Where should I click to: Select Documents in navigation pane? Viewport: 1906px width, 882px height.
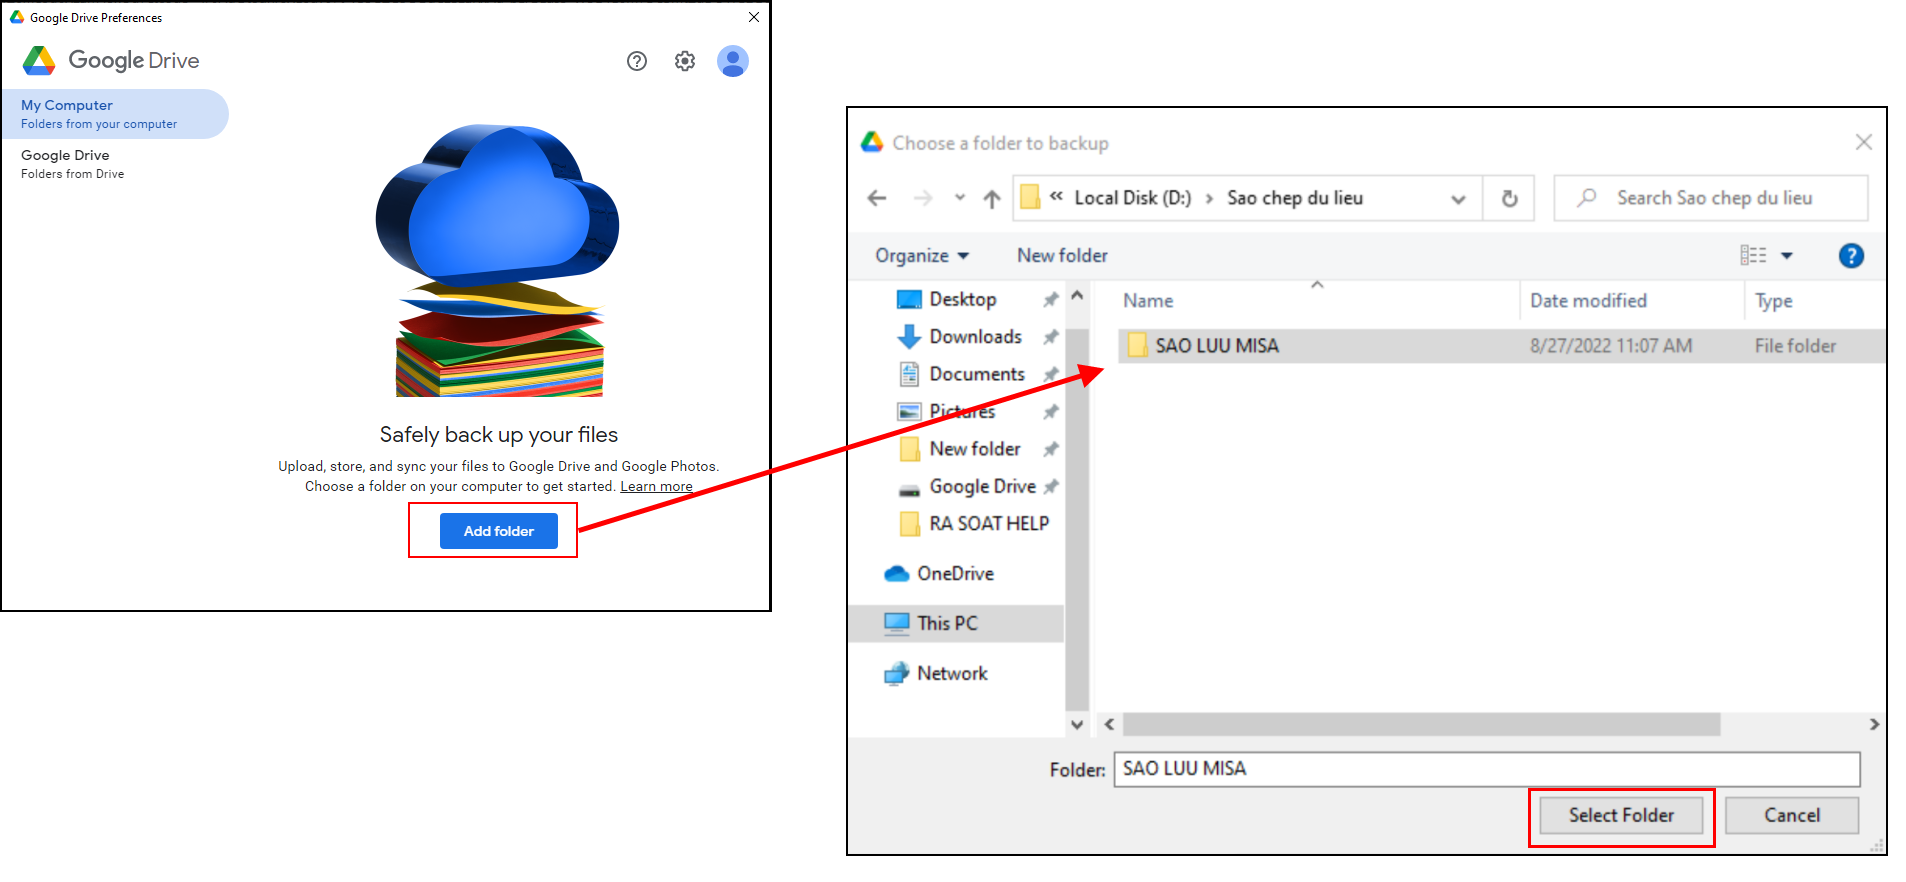[977, 374]
